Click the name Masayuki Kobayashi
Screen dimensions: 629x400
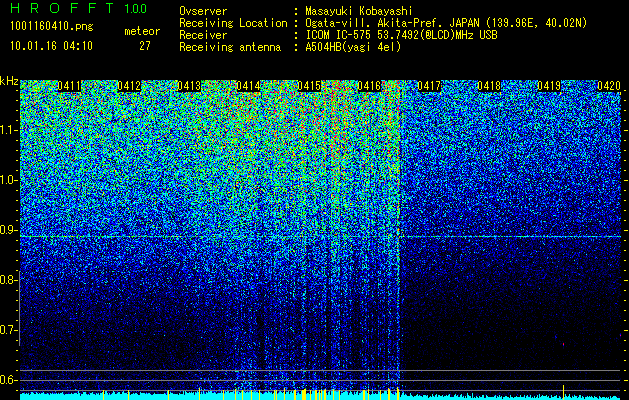359,11
